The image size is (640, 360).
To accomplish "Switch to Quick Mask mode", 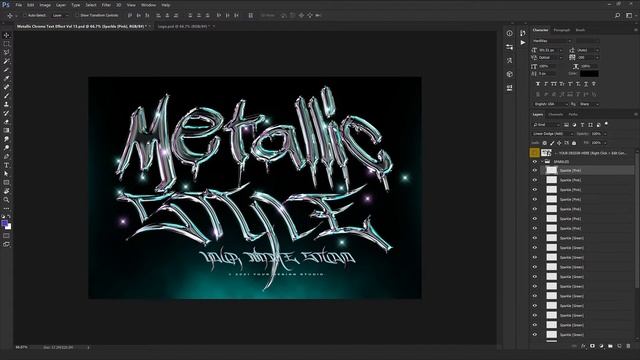I will click(7, 236).
